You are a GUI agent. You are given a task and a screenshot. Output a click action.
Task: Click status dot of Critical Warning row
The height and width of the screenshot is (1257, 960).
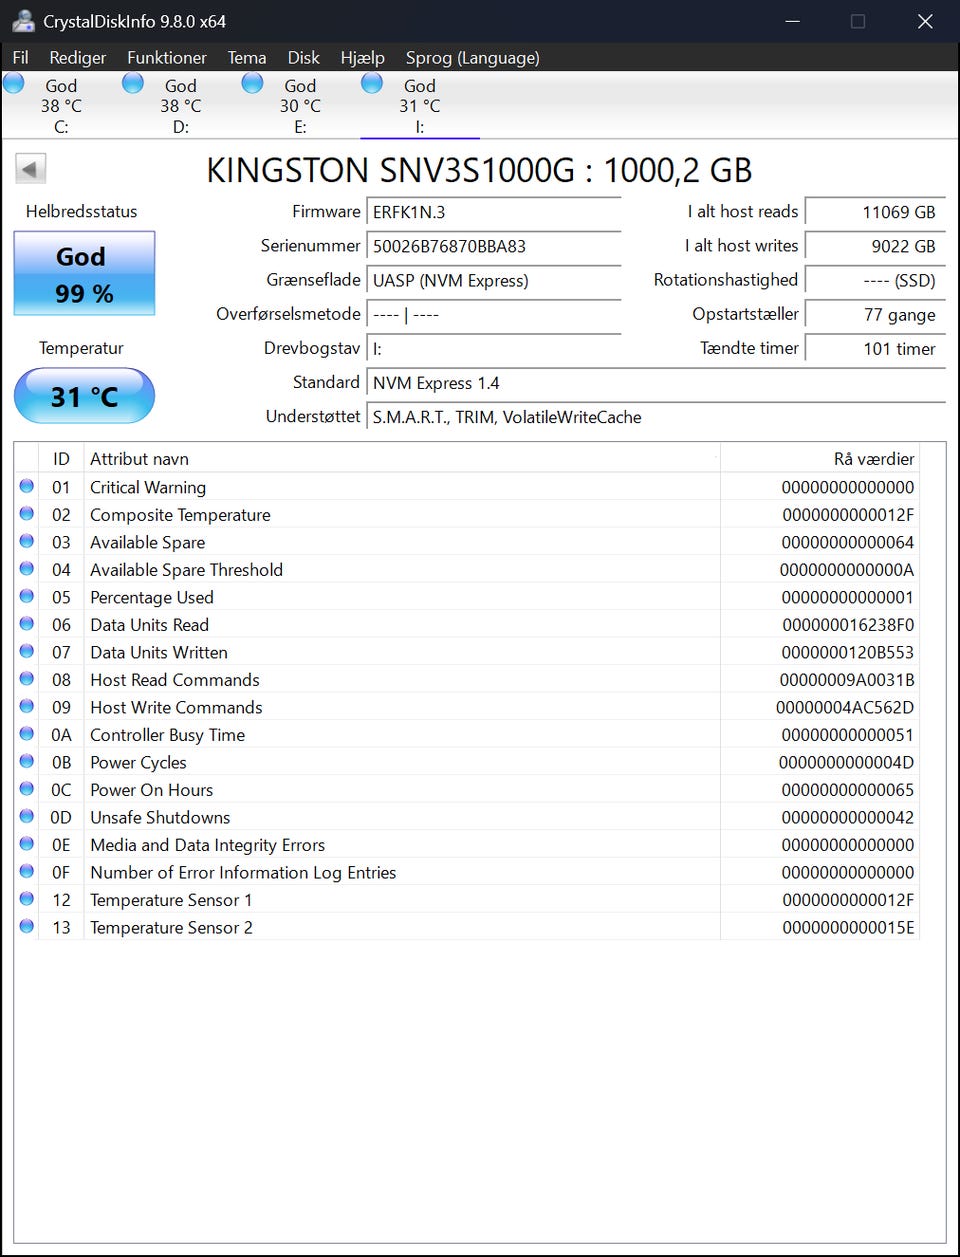click(x=27, y=486)
